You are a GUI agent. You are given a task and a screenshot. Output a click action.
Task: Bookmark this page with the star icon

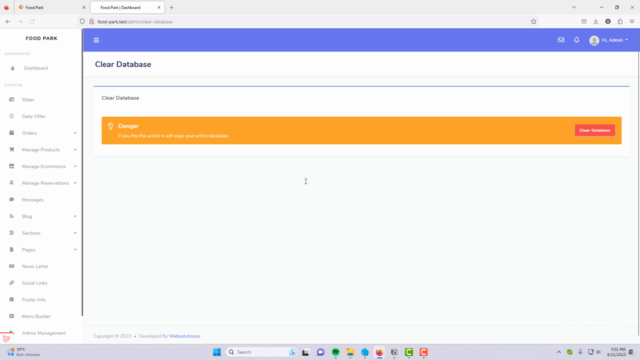[533, 22]
